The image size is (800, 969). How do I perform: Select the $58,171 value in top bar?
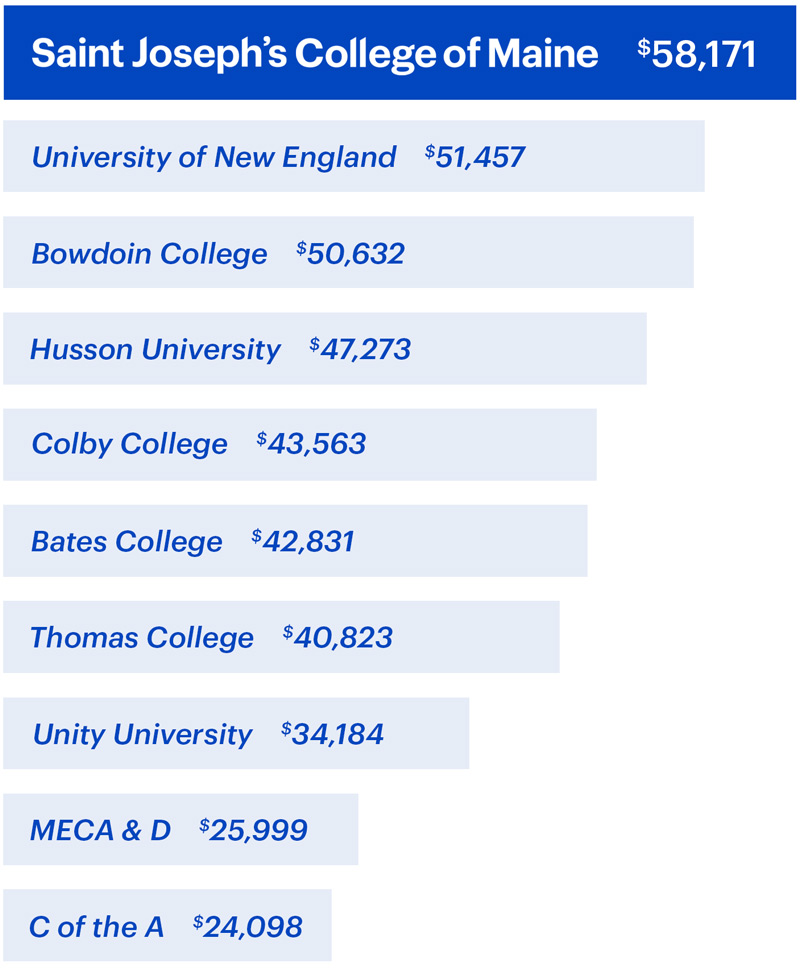(x=697, y=54)
